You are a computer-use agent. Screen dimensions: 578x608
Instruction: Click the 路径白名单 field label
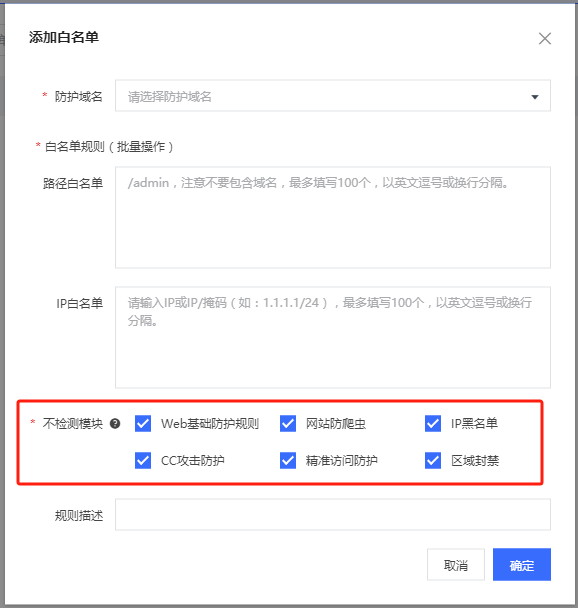click(x=73, y=183)
